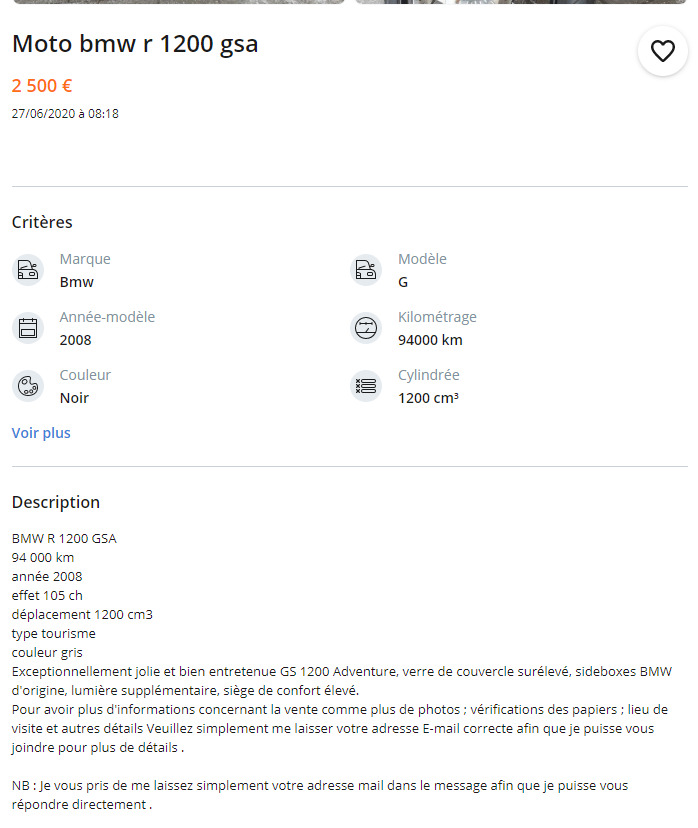The height and width of the screenshot is (828, 698).
Task: Click the listing title Moto bmw r 1200 gsa
Action: pos(135,44)
